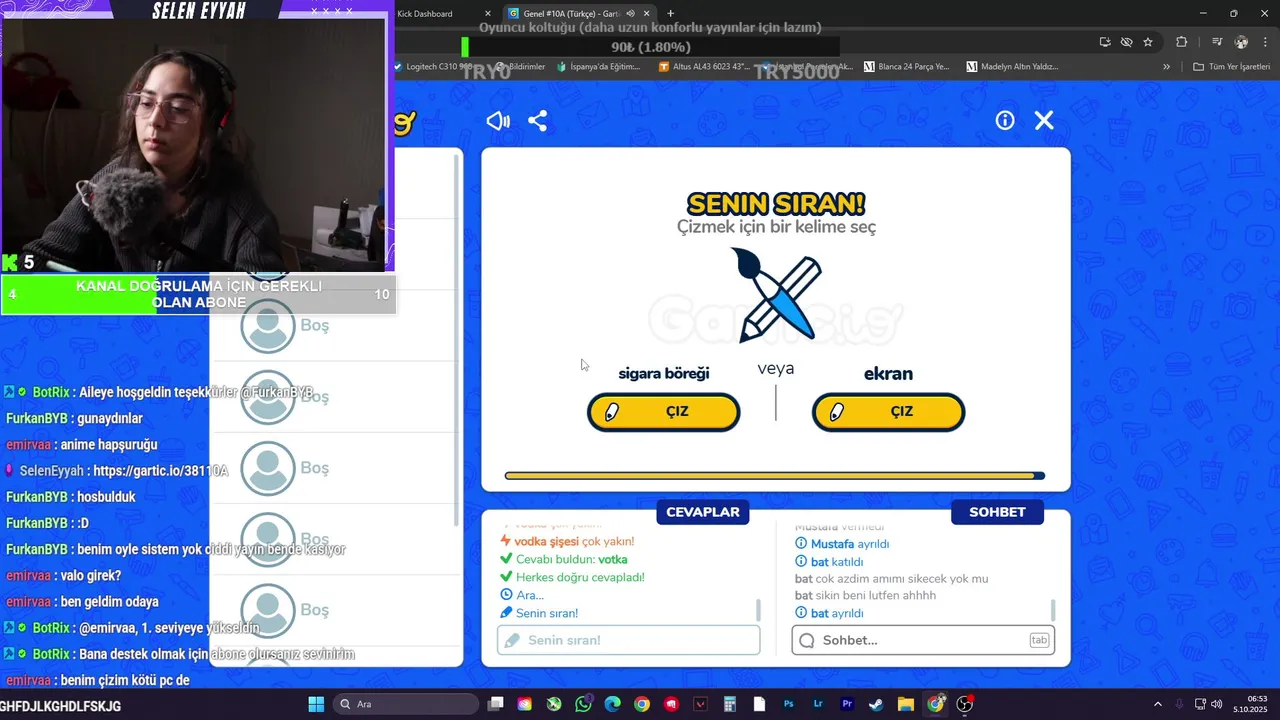Screen dimensions: 1280x720
Task: Open Photoshop from taskbar
Action: (788, 704)
